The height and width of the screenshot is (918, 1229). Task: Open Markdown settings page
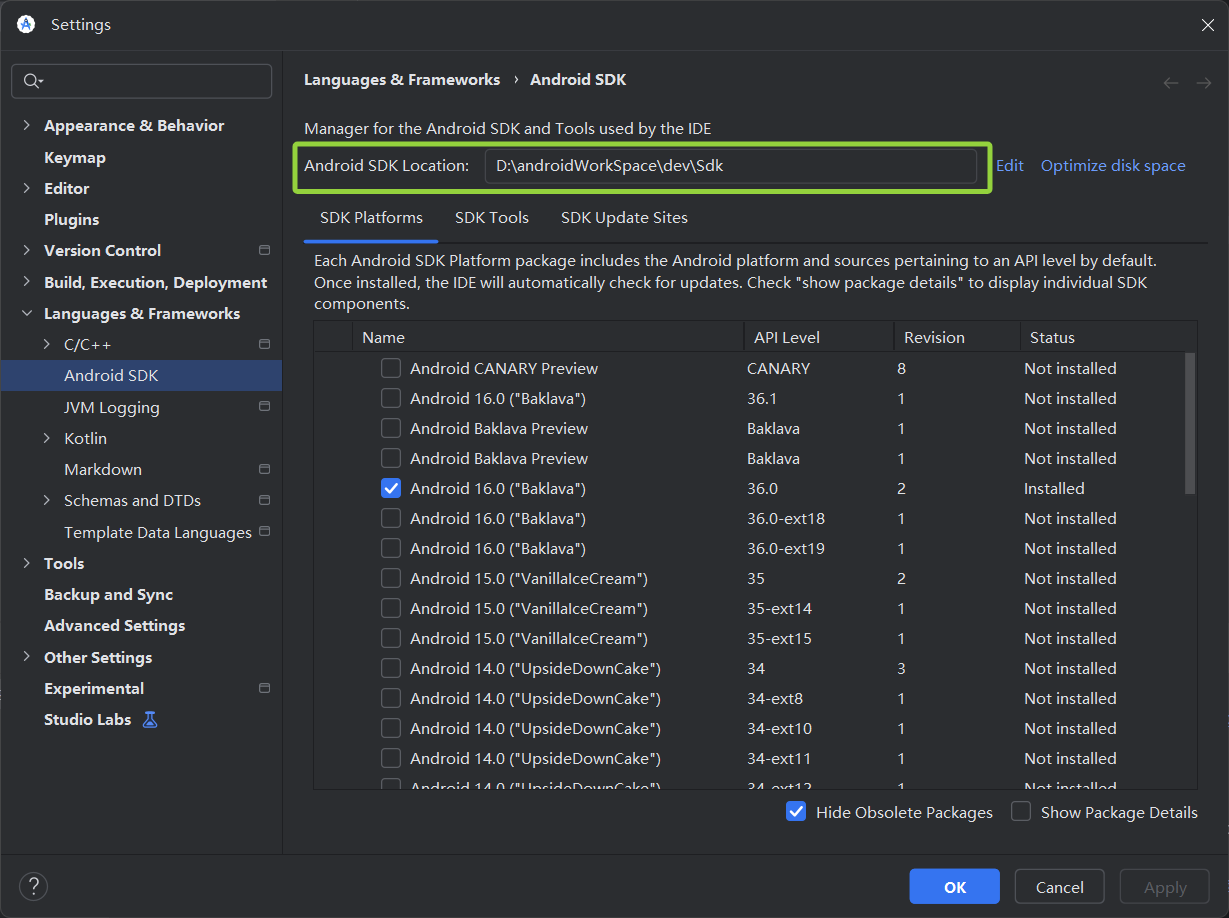pyautogui.click(x=103, y=469)
